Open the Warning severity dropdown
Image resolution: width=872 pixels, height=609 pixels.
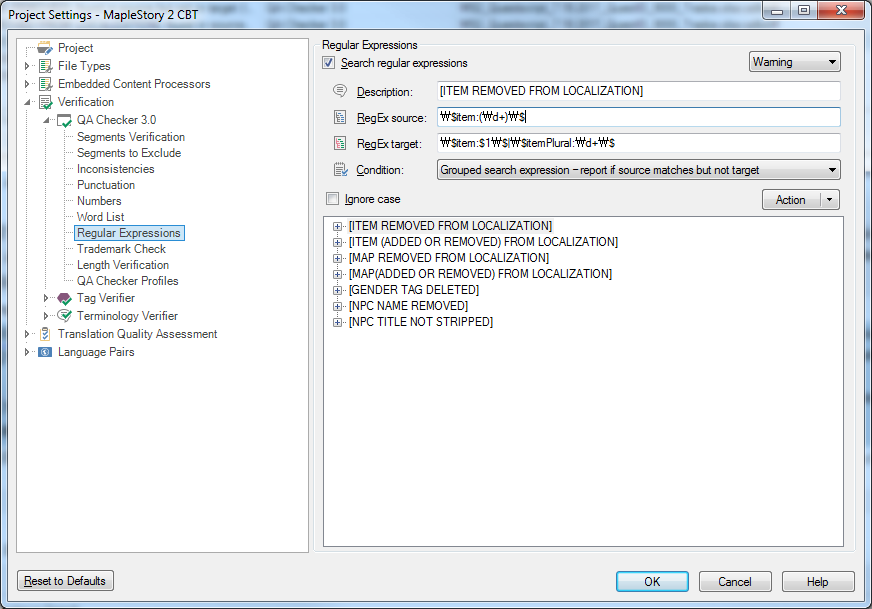[794, 62]
